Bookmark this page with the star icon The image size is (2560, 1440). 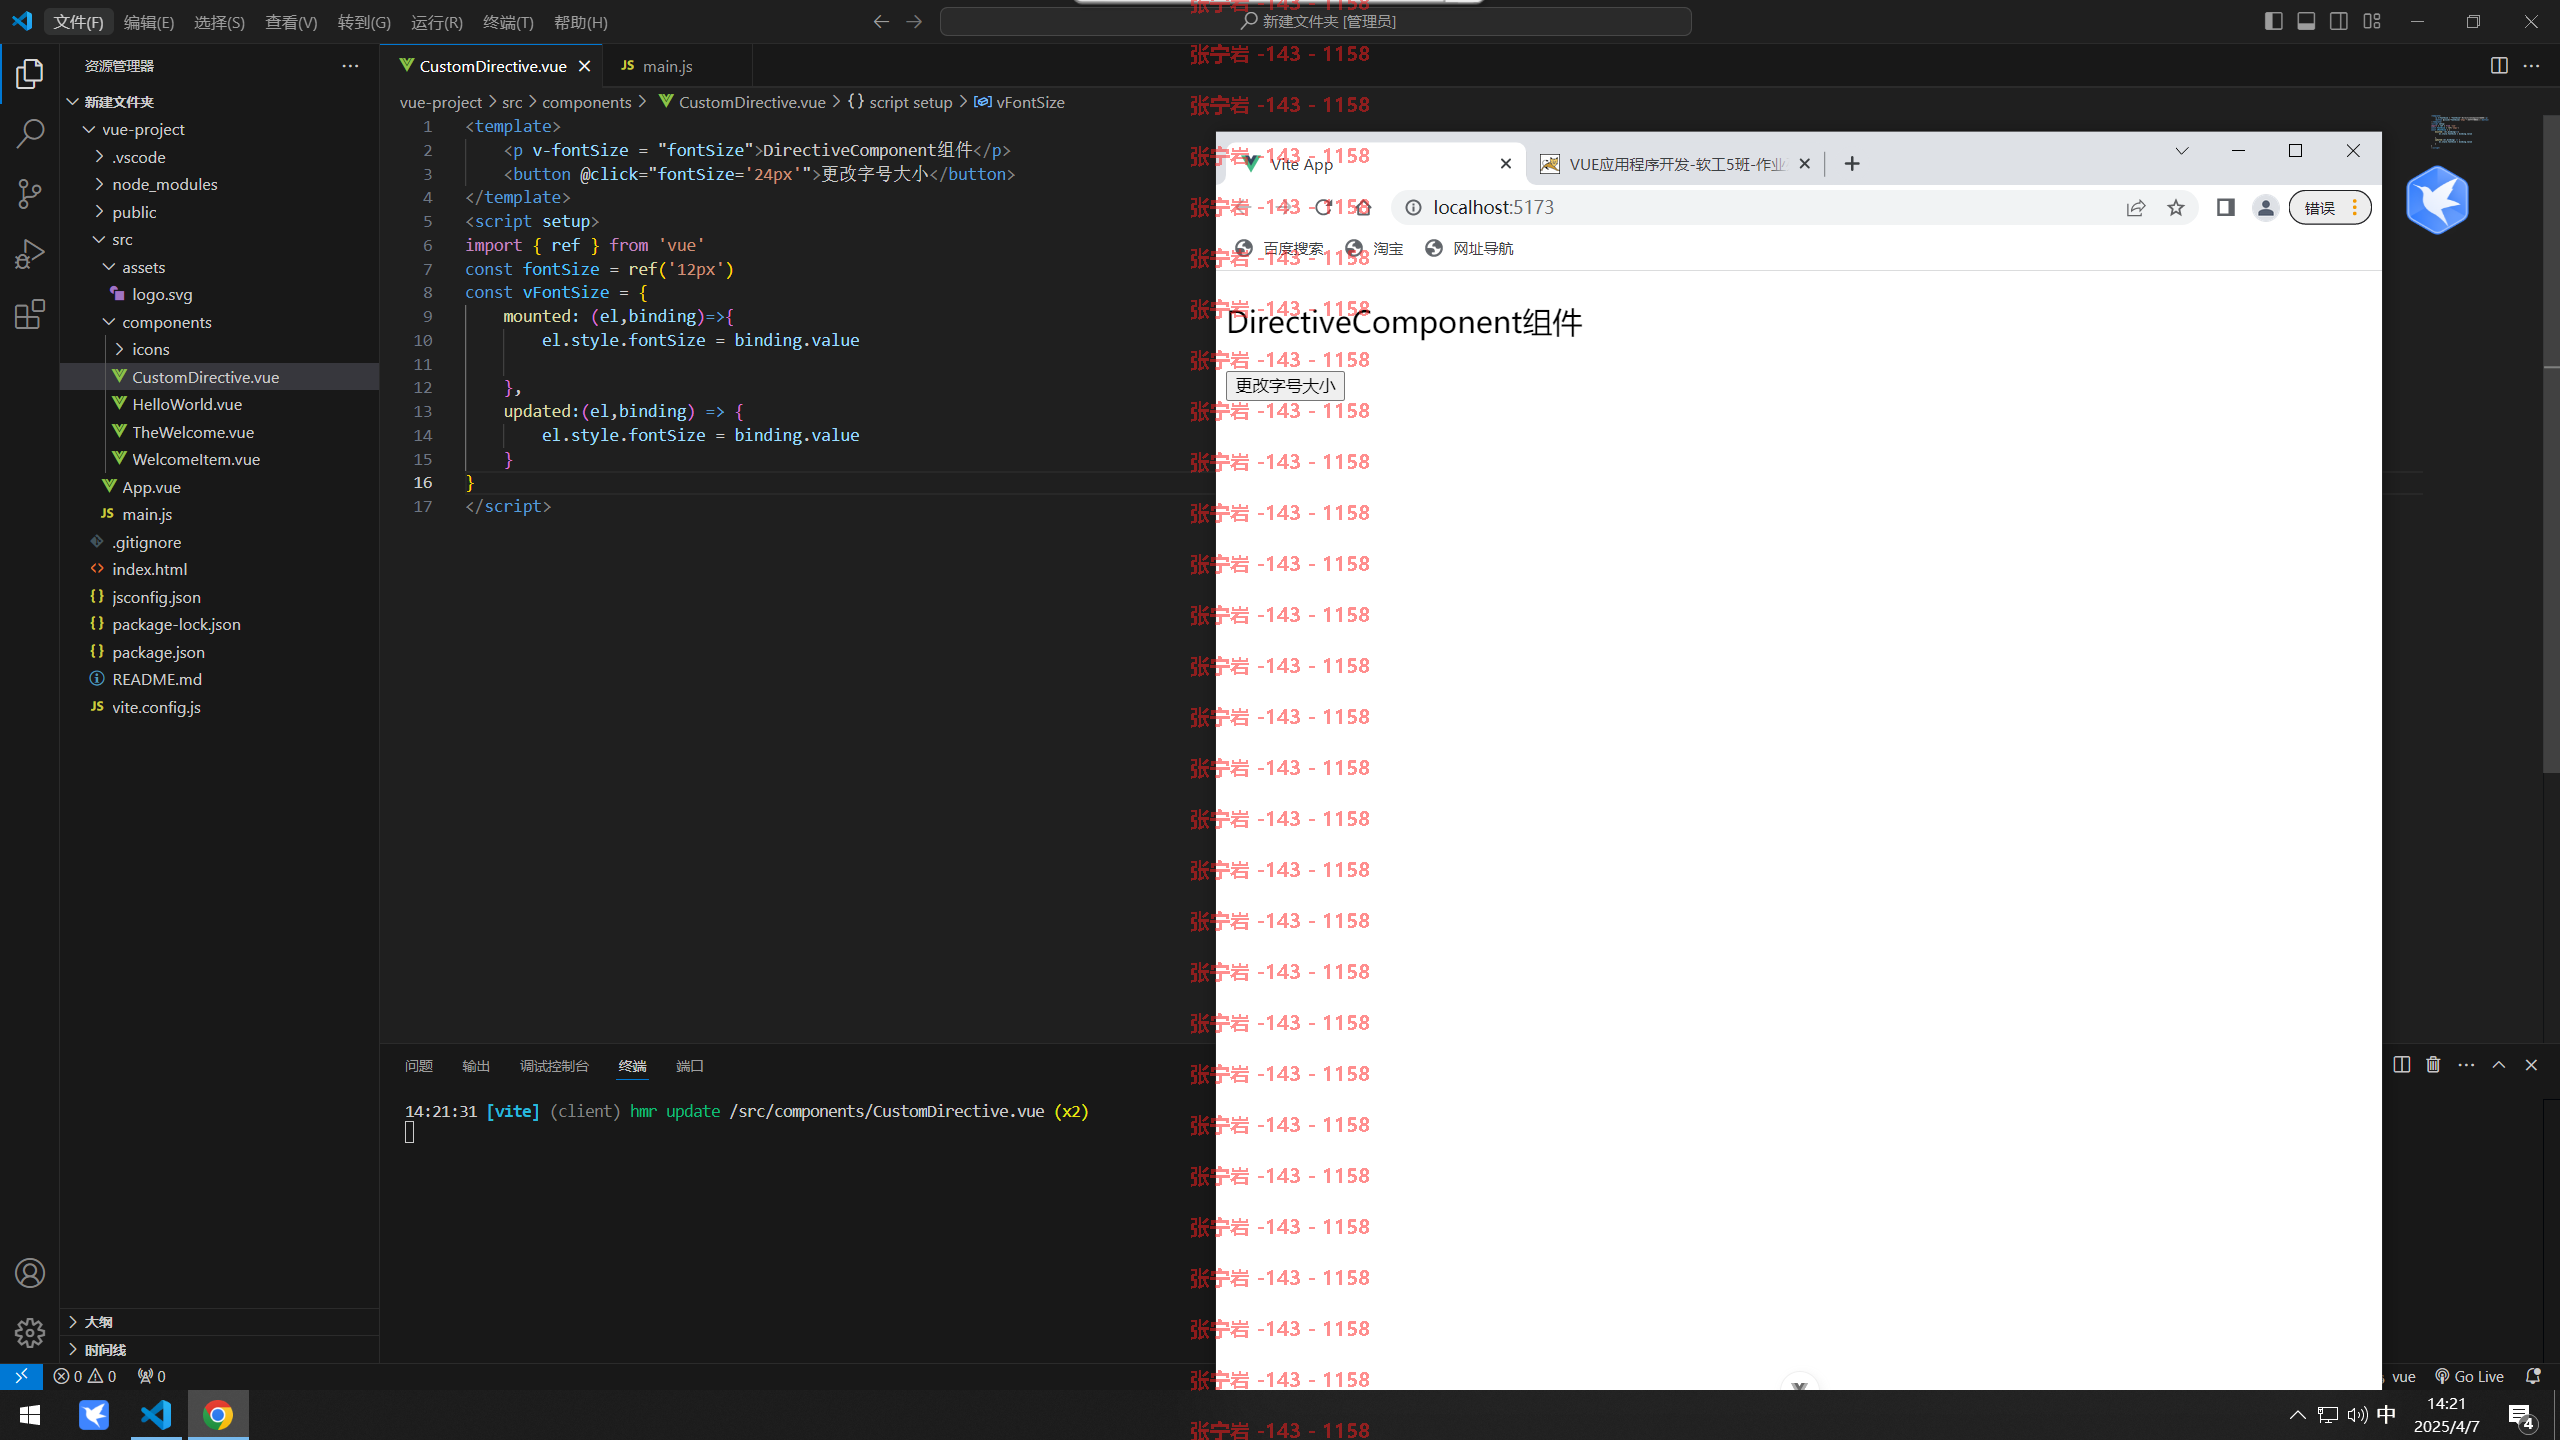(x=2176, y=208)
